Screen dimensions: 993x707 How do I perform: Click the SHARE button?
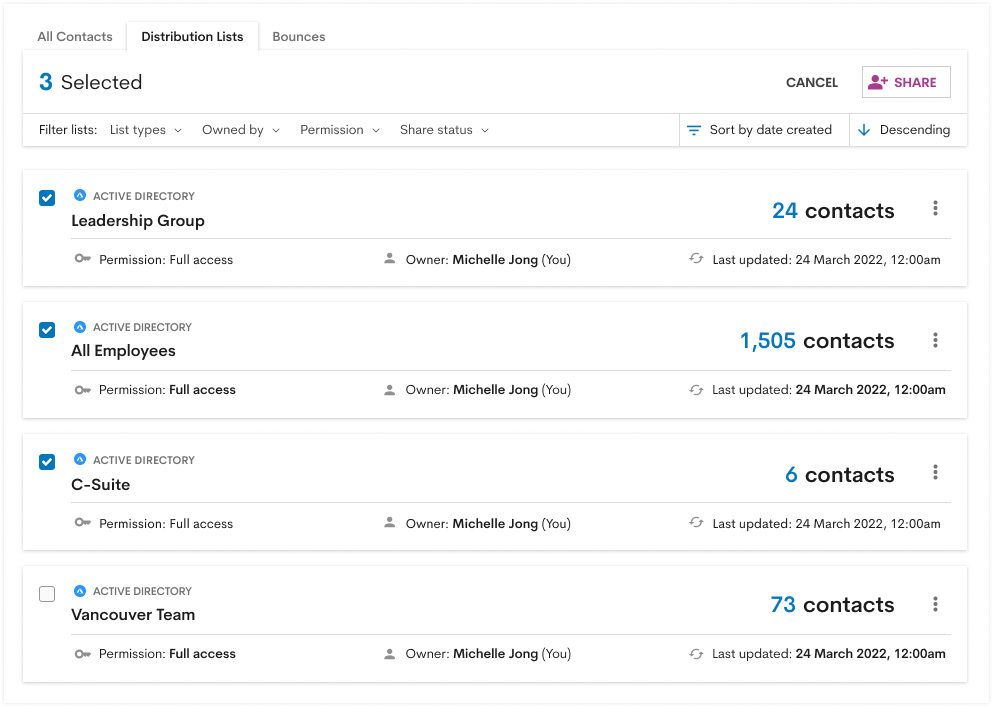[906, 82]
